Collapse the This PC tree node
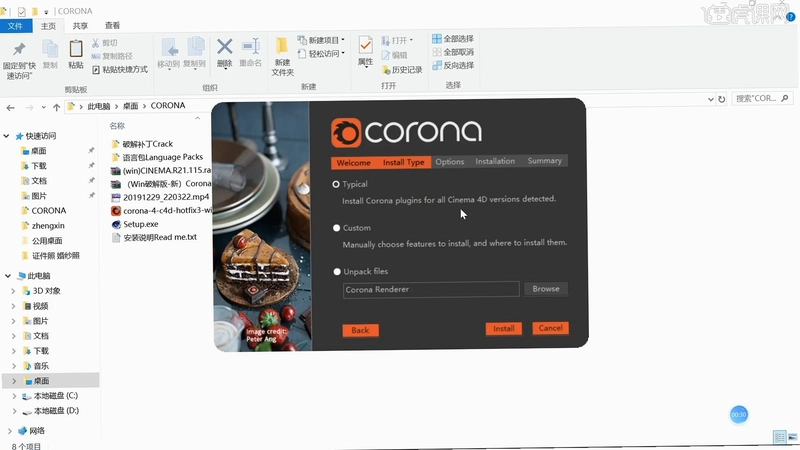The height and width of the screenshot is (450, 800). tap(8, 276)
